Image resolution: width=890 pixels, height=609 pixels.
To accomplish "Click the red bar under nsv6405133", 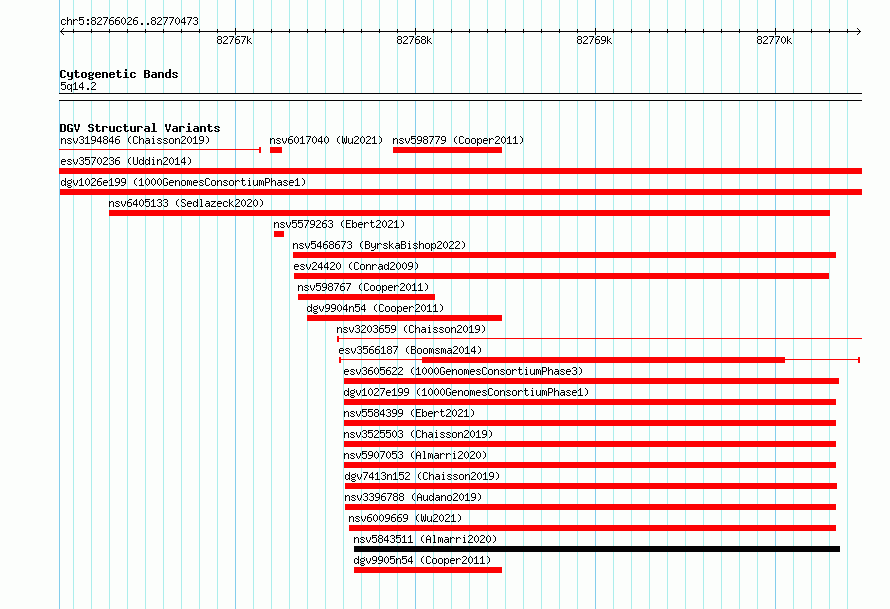I will [x=469, y=213].
